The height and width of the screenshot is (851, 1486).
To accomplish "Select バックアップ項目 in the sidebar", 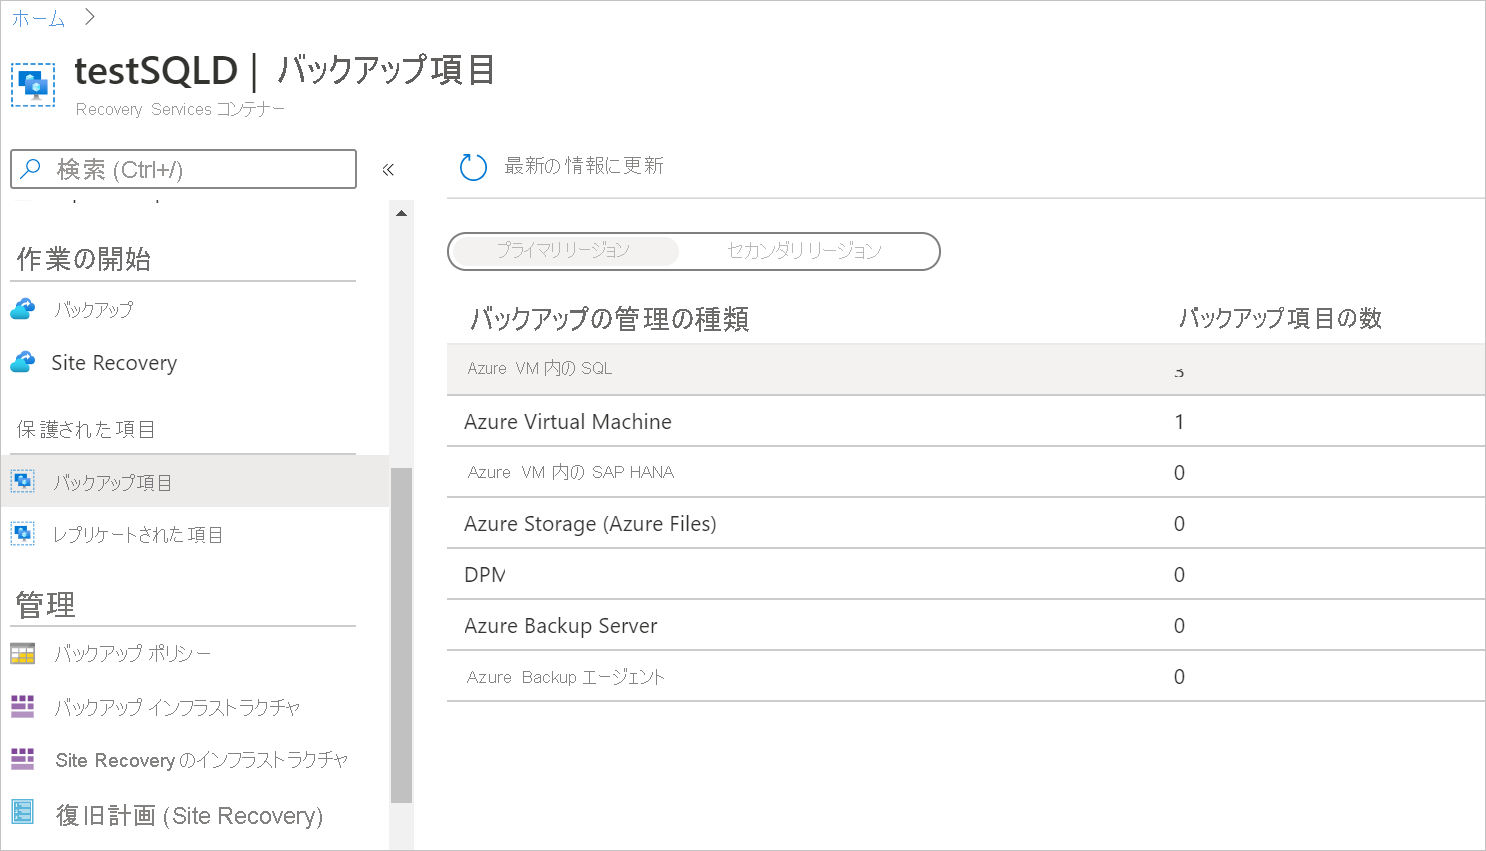I will pyautogui.click(x=194, y=482).
